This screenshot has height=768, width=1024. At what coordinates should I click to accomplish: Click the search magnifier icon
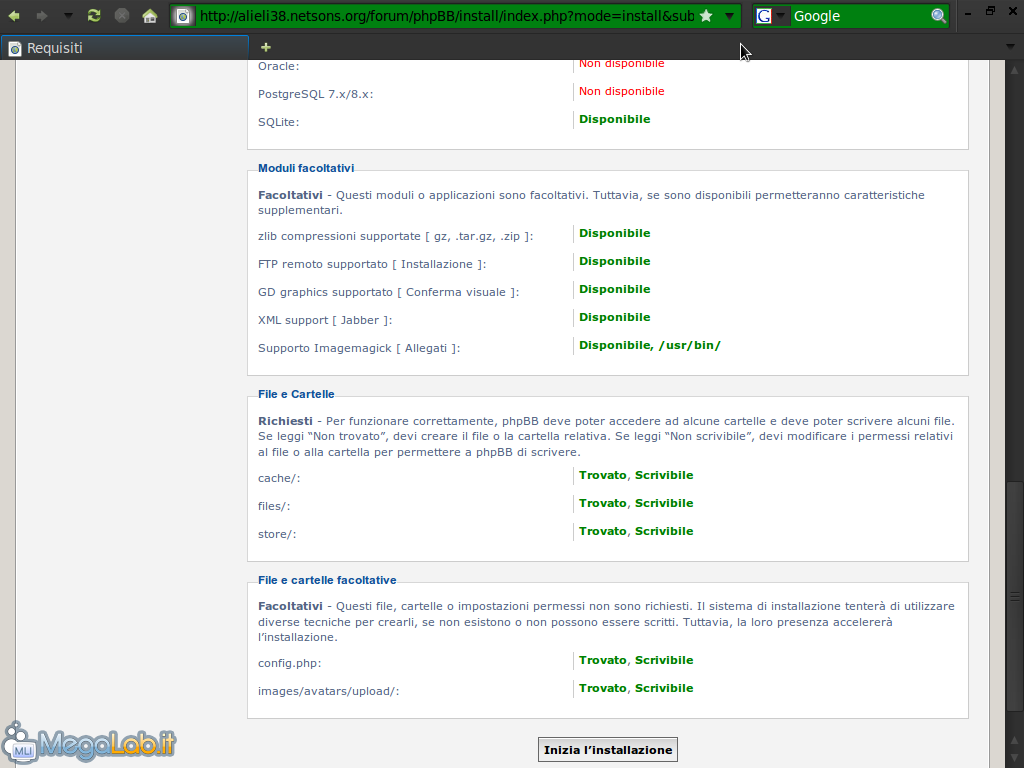pyautogui.click(x=938, y=16)
